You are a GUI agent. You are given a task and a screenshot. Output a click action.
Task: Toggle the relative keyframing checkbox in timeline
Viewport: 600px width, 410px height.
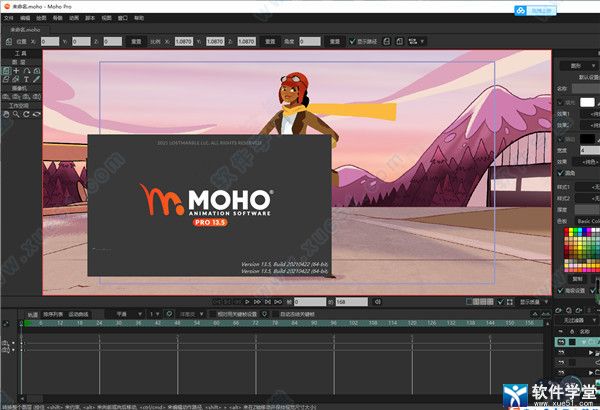click(213, 314)
